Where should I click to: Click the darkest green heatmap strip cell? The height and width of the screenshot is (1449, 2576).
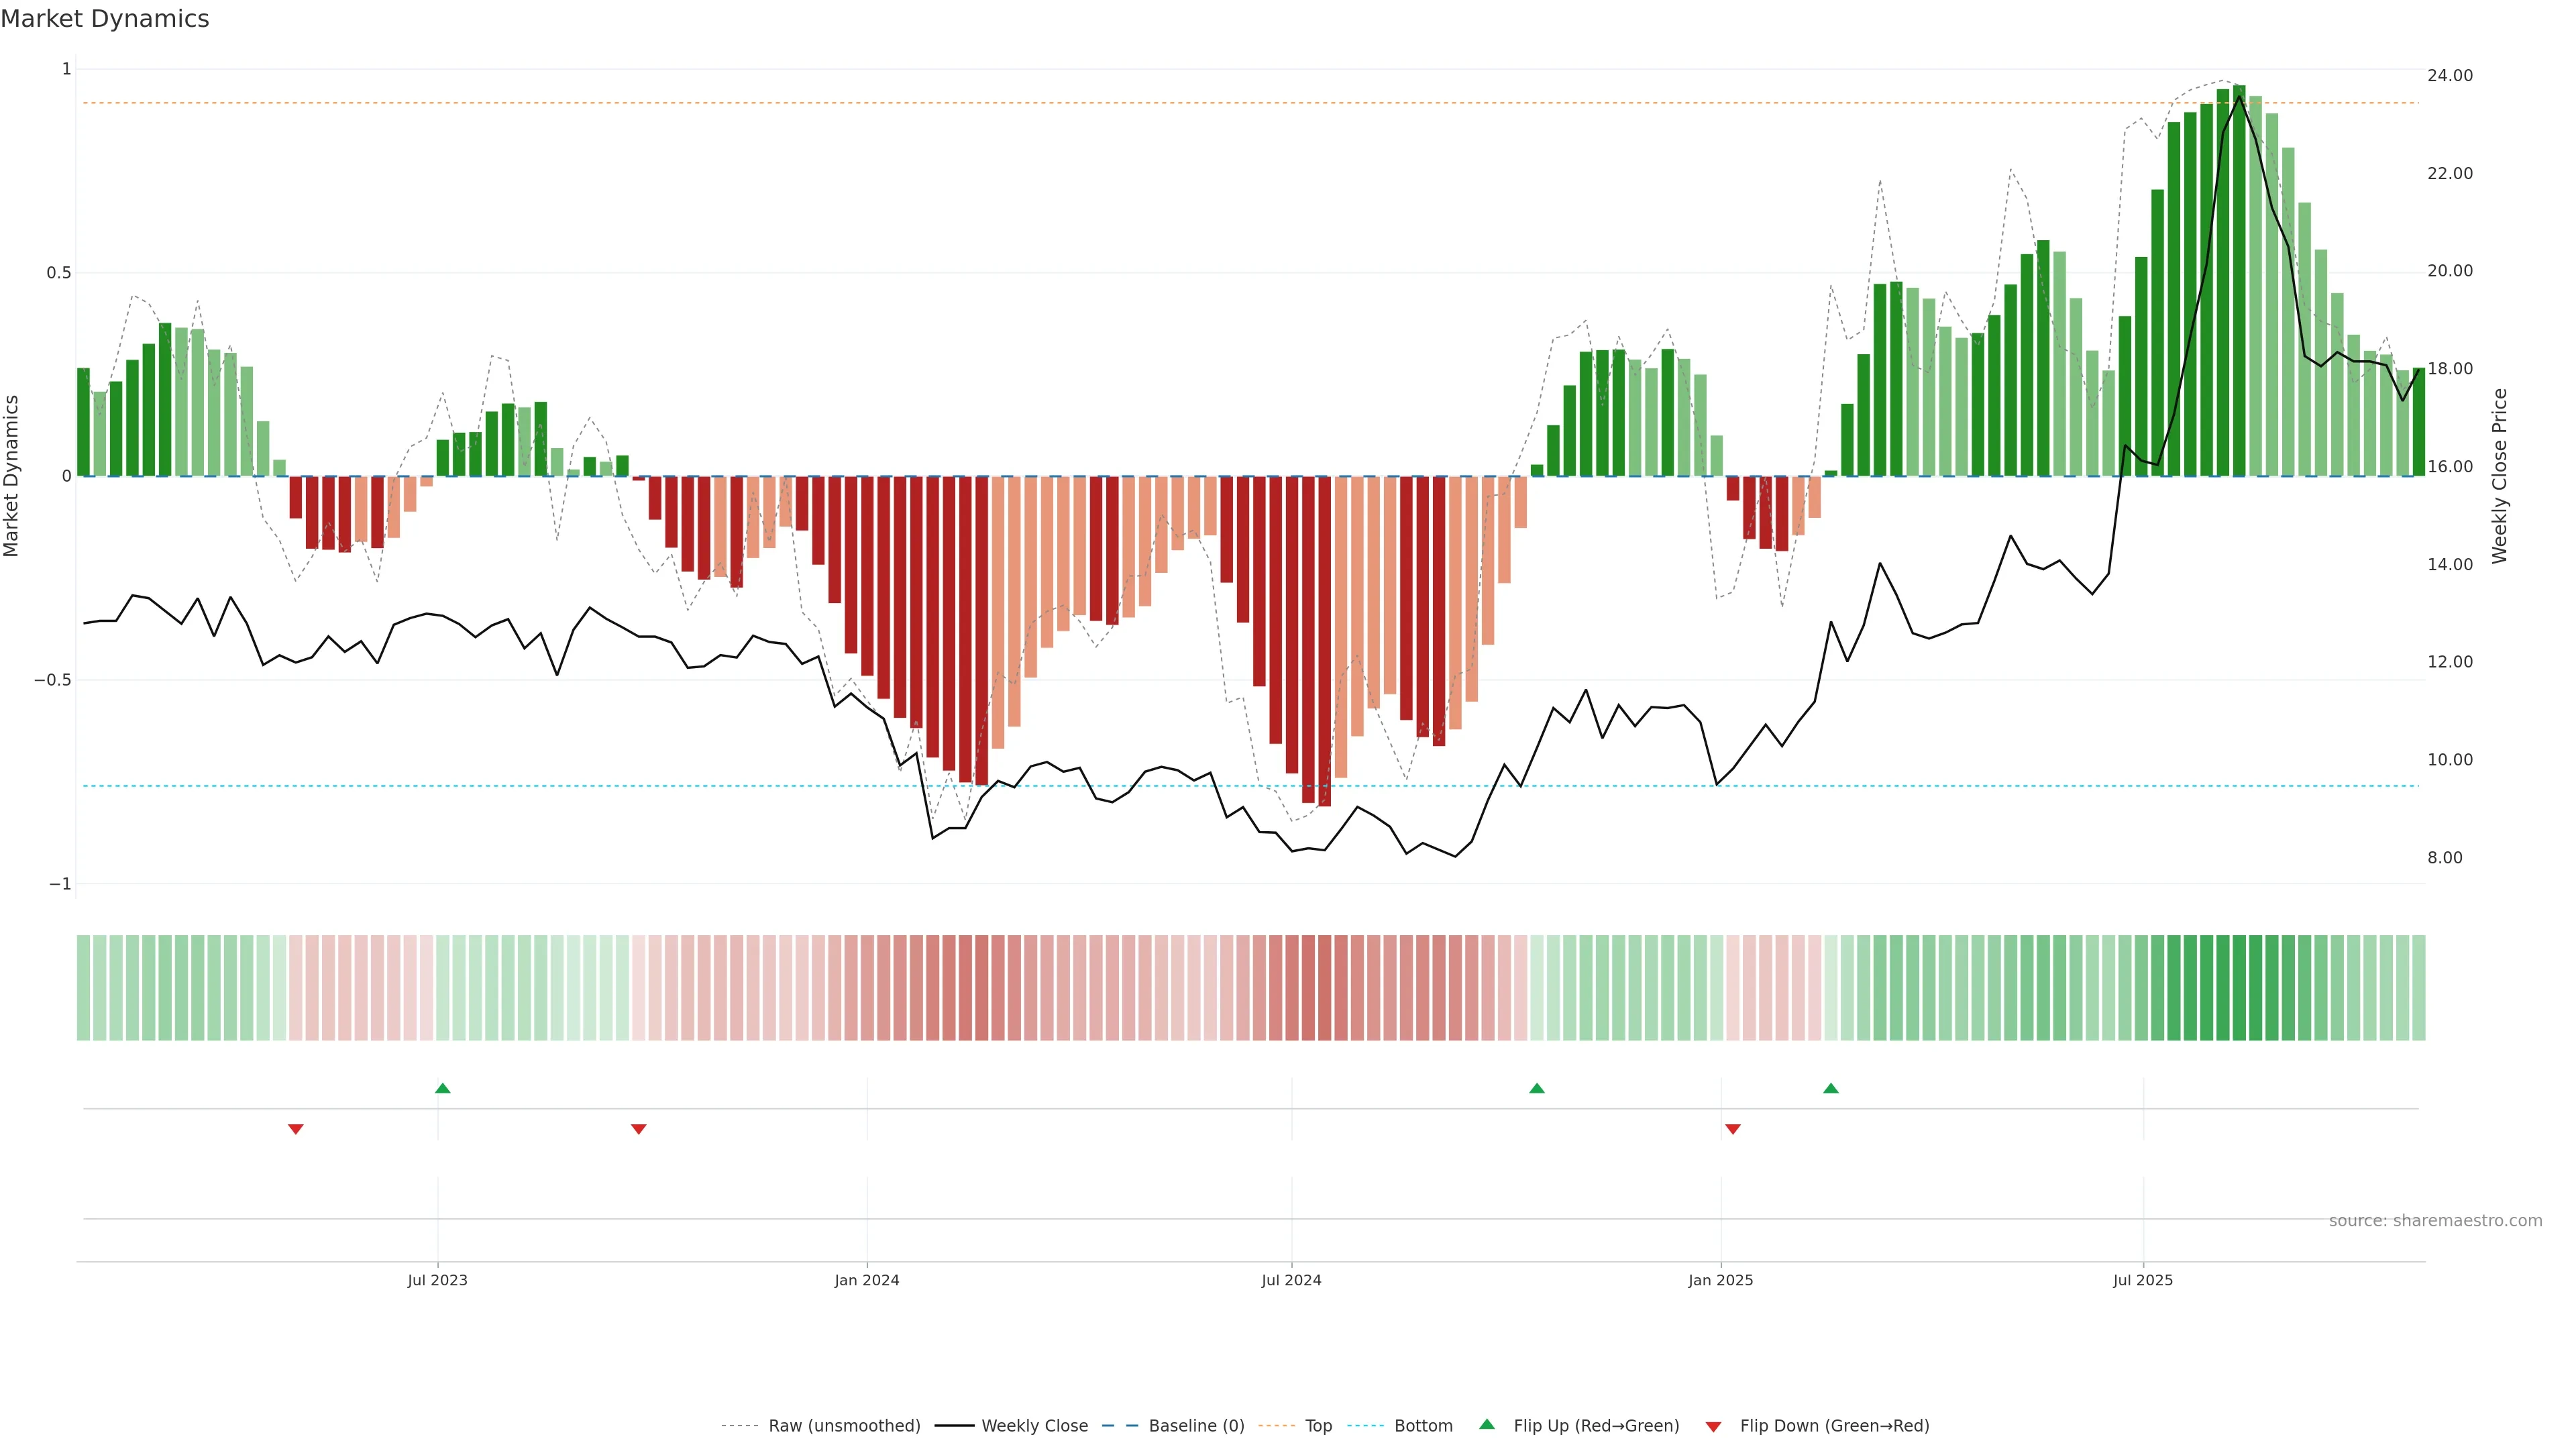(x=2239, y=988)
